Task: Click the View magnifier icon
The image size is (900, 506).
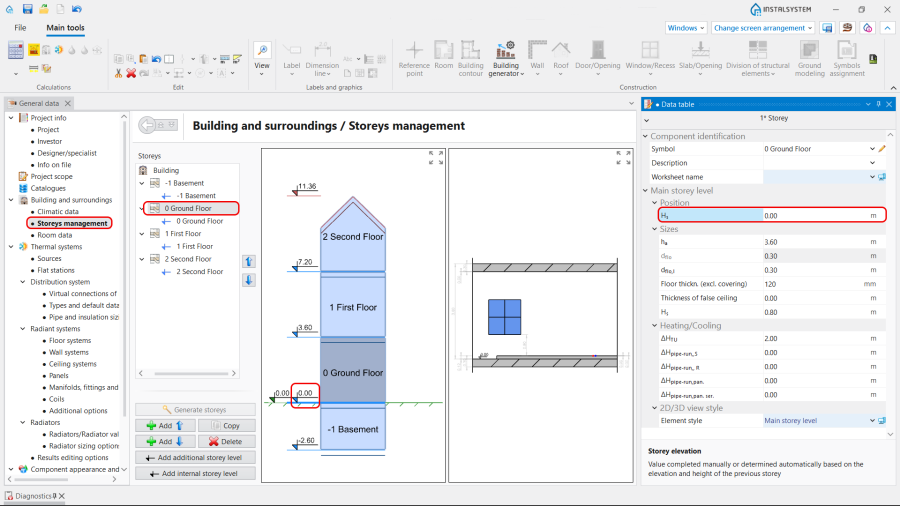Action: tap(262, 50)
